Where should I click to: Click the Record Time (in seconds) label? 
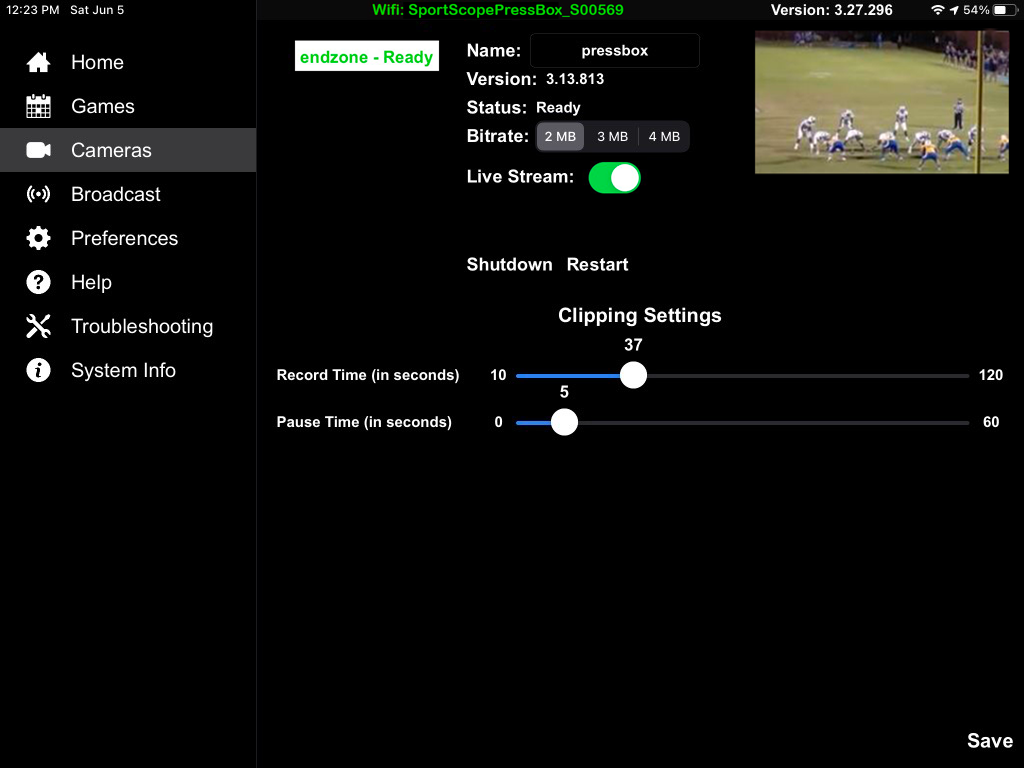click(x=368, y=375)
